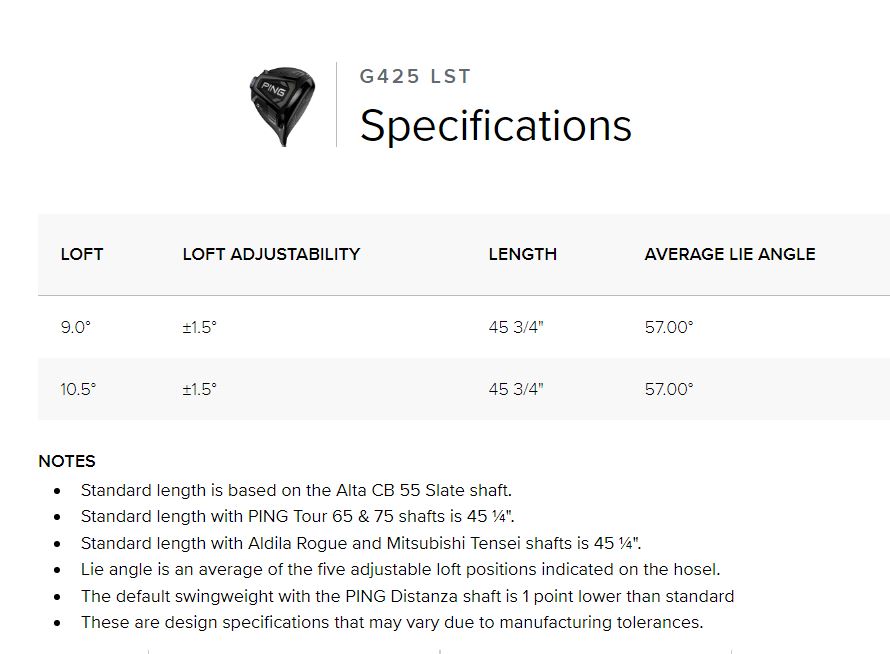Click the LENGTH column header
The image size is (890, 654).
[522, 254]
